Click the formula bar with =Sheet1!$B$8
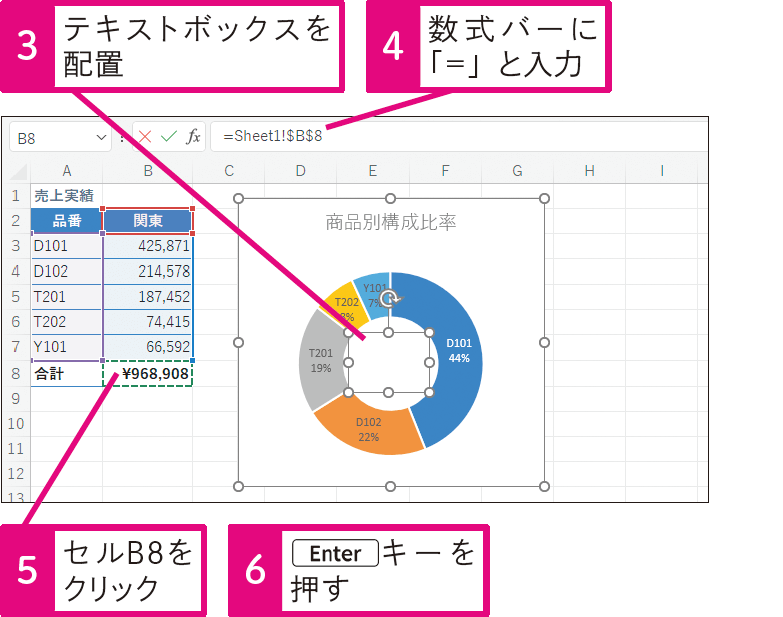This screenshot has width=783, height=617. (459, 136)
